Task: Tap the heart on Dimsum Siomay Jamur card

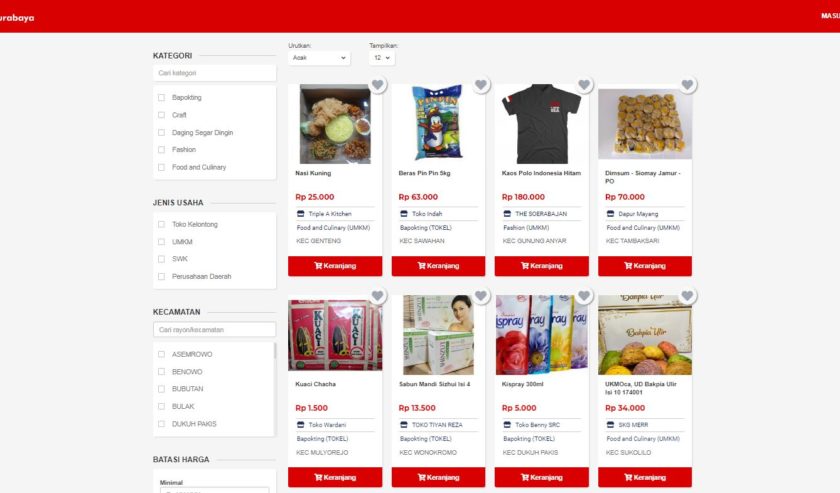Action: coord(687,85)
